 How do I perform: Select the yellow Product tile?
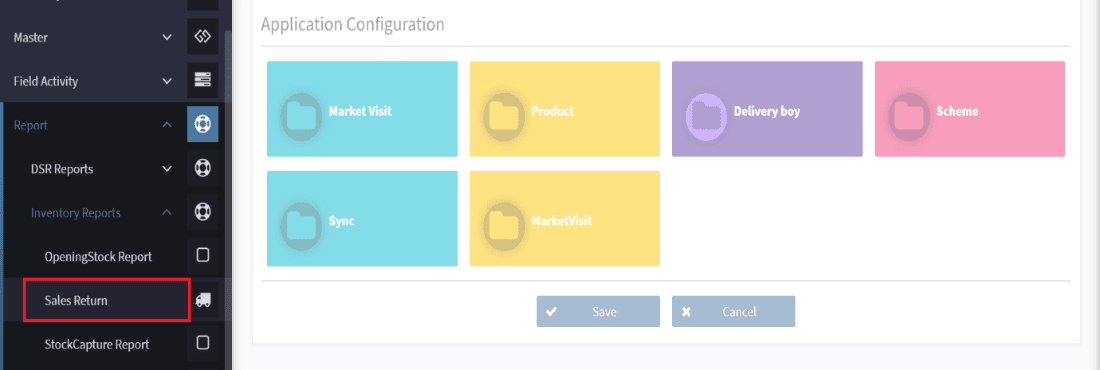(x=565, y=109)
